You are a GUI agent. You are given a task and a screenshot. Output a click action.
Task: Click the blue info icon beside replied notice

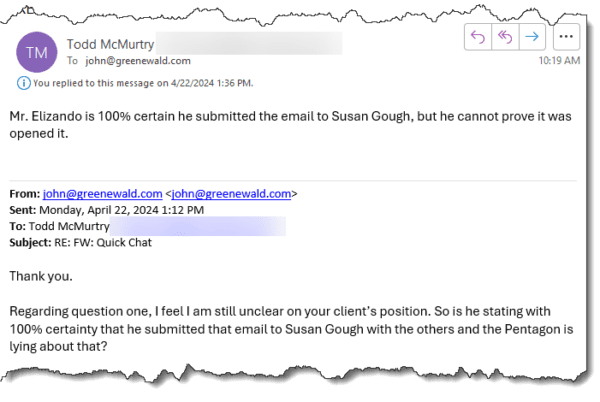[23, 83]
